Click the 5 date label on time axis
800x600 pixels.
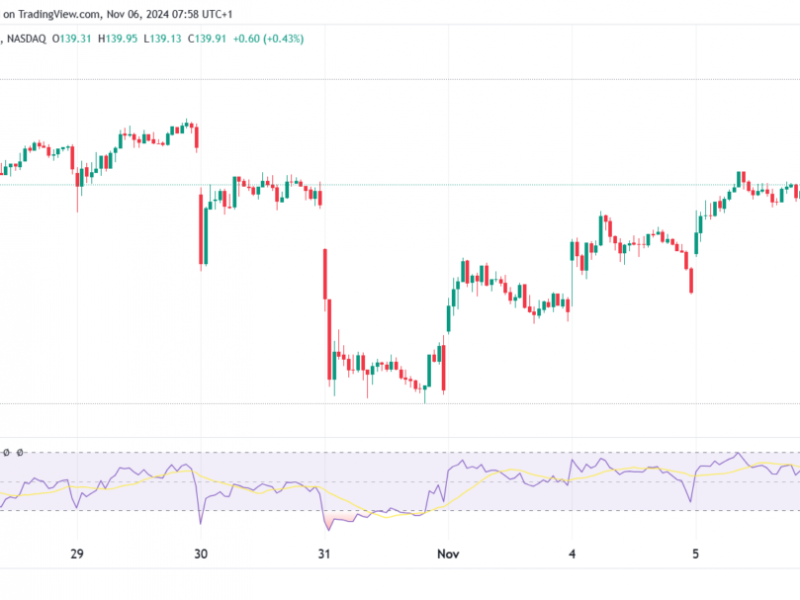tap(696, 553)
